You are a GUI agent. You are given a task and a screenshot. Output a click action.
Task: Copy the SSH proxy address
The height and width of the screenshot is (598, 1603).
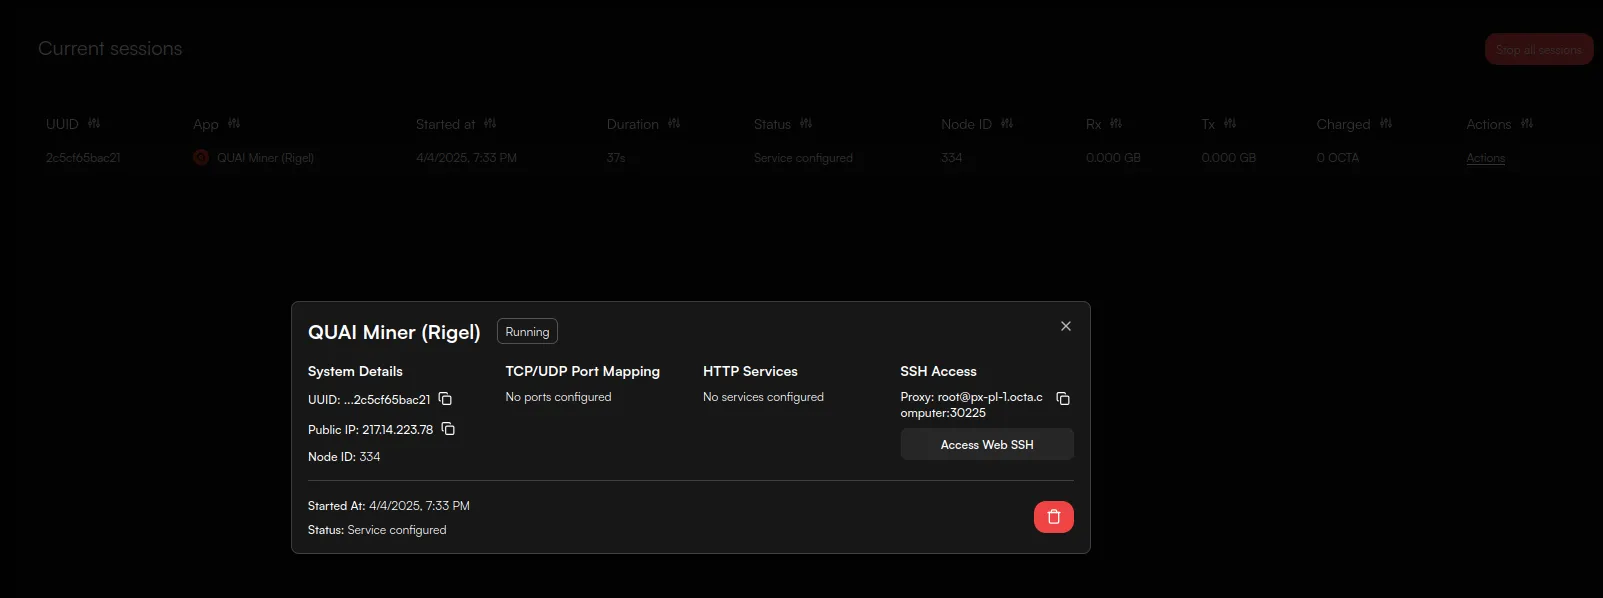[x=1063, y=399]
